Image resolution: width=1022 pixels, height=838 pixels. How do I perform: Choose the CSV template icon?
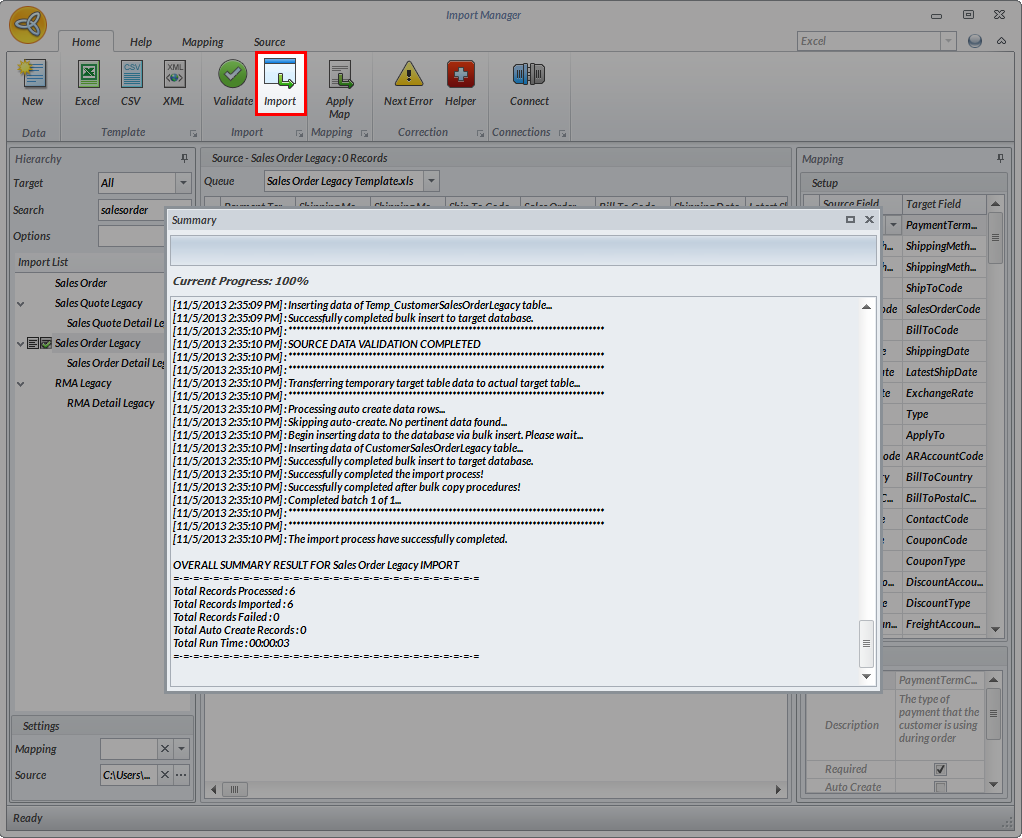[131, 82]
